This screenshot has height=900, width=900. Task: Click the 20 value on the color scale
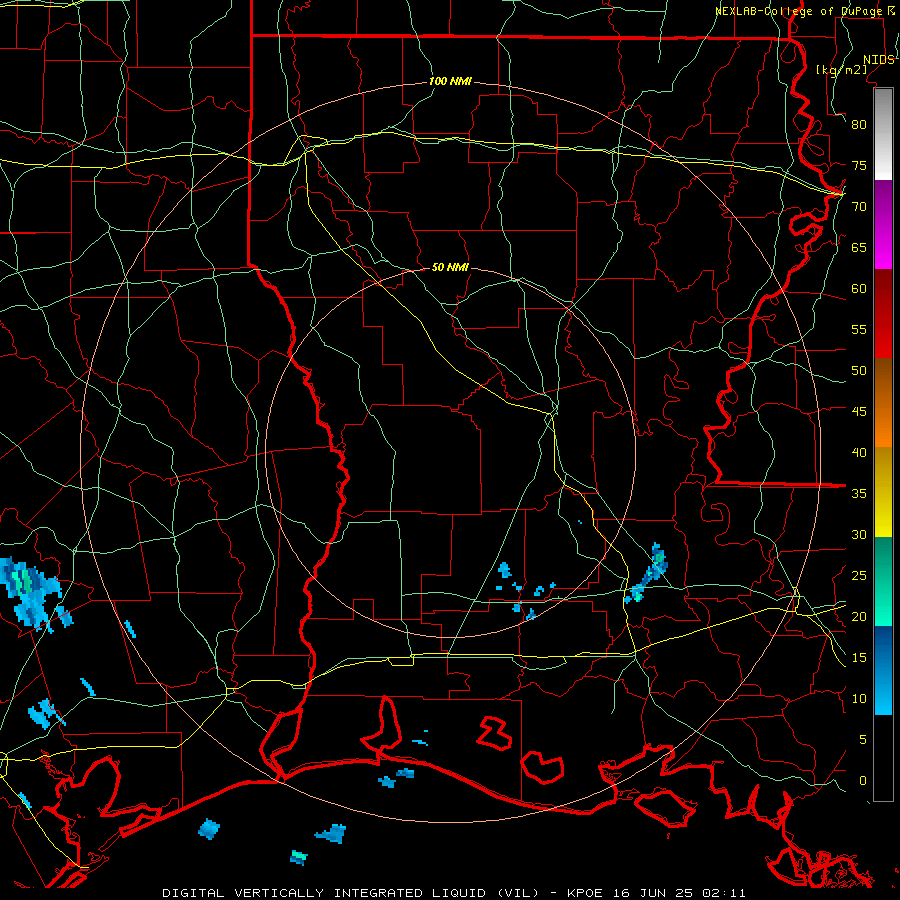(859, 616)
